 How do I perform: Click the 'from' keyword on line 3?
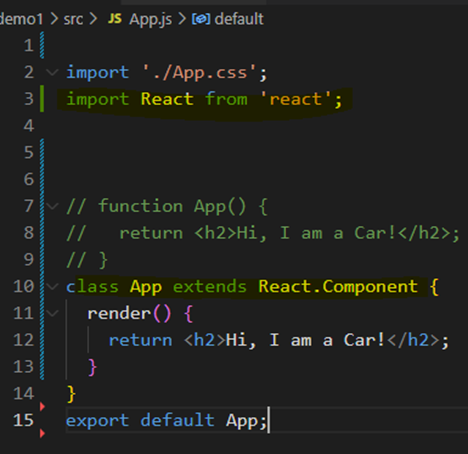226,99
